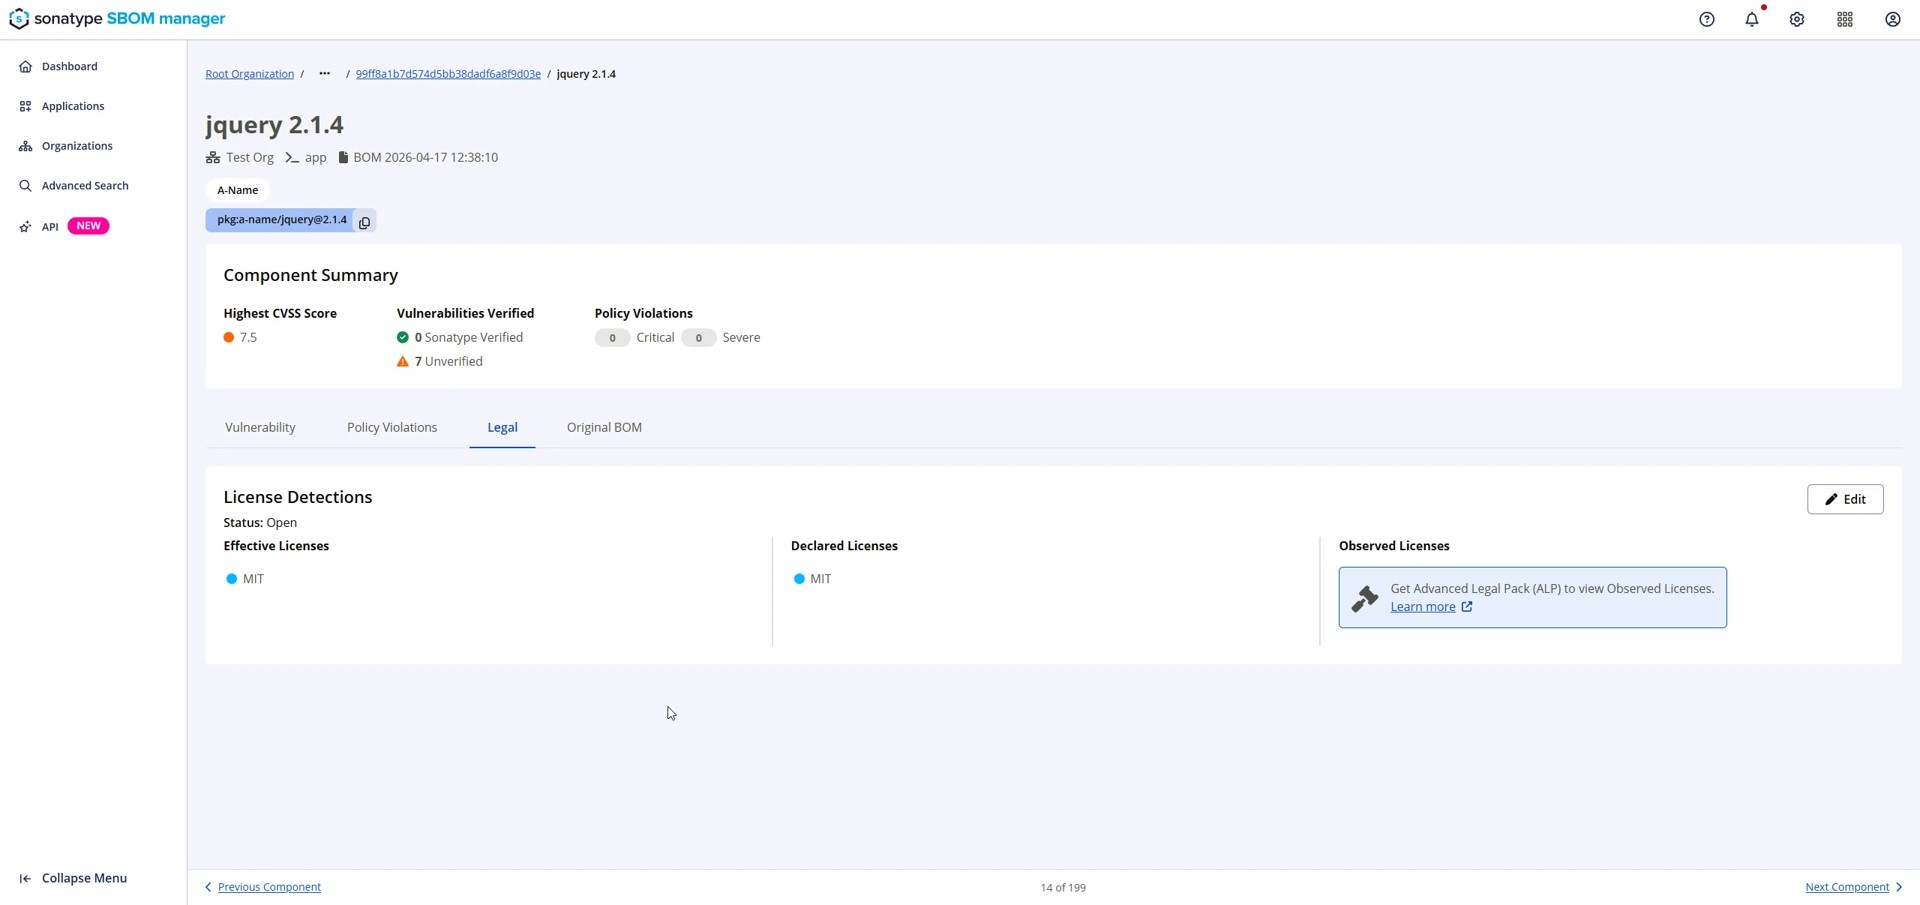Click the Critical violations count badge
Image resolution: width=1920 pixels, height=905 pixels.
pos(612,338)
